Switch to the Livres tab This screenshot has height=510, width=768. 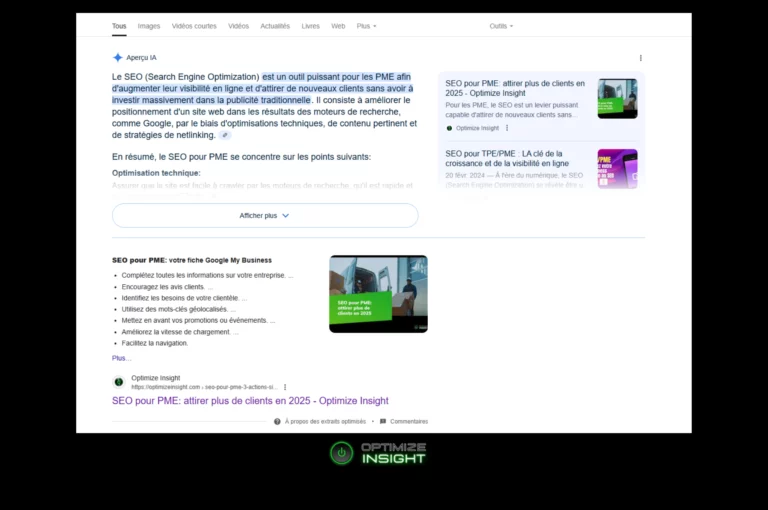click(x=311, y=26)
